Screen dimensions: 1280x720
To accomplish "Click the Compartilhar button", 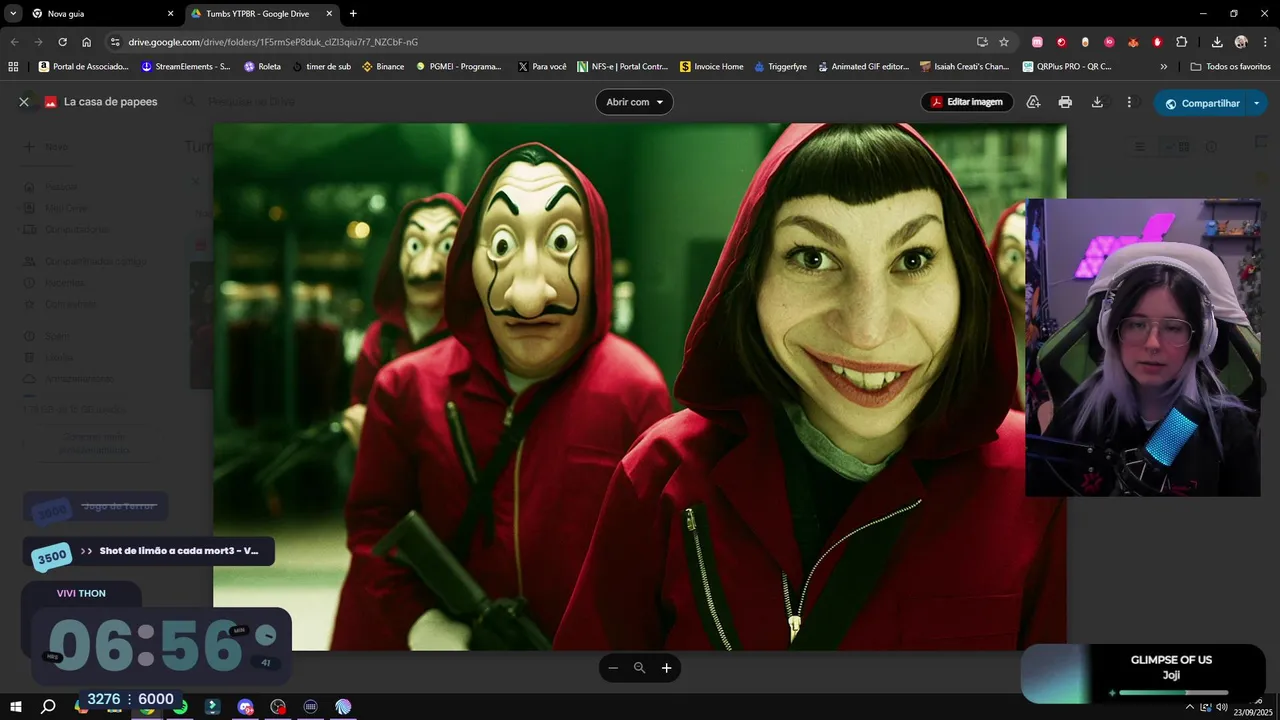I will [x=1201, y=103].
